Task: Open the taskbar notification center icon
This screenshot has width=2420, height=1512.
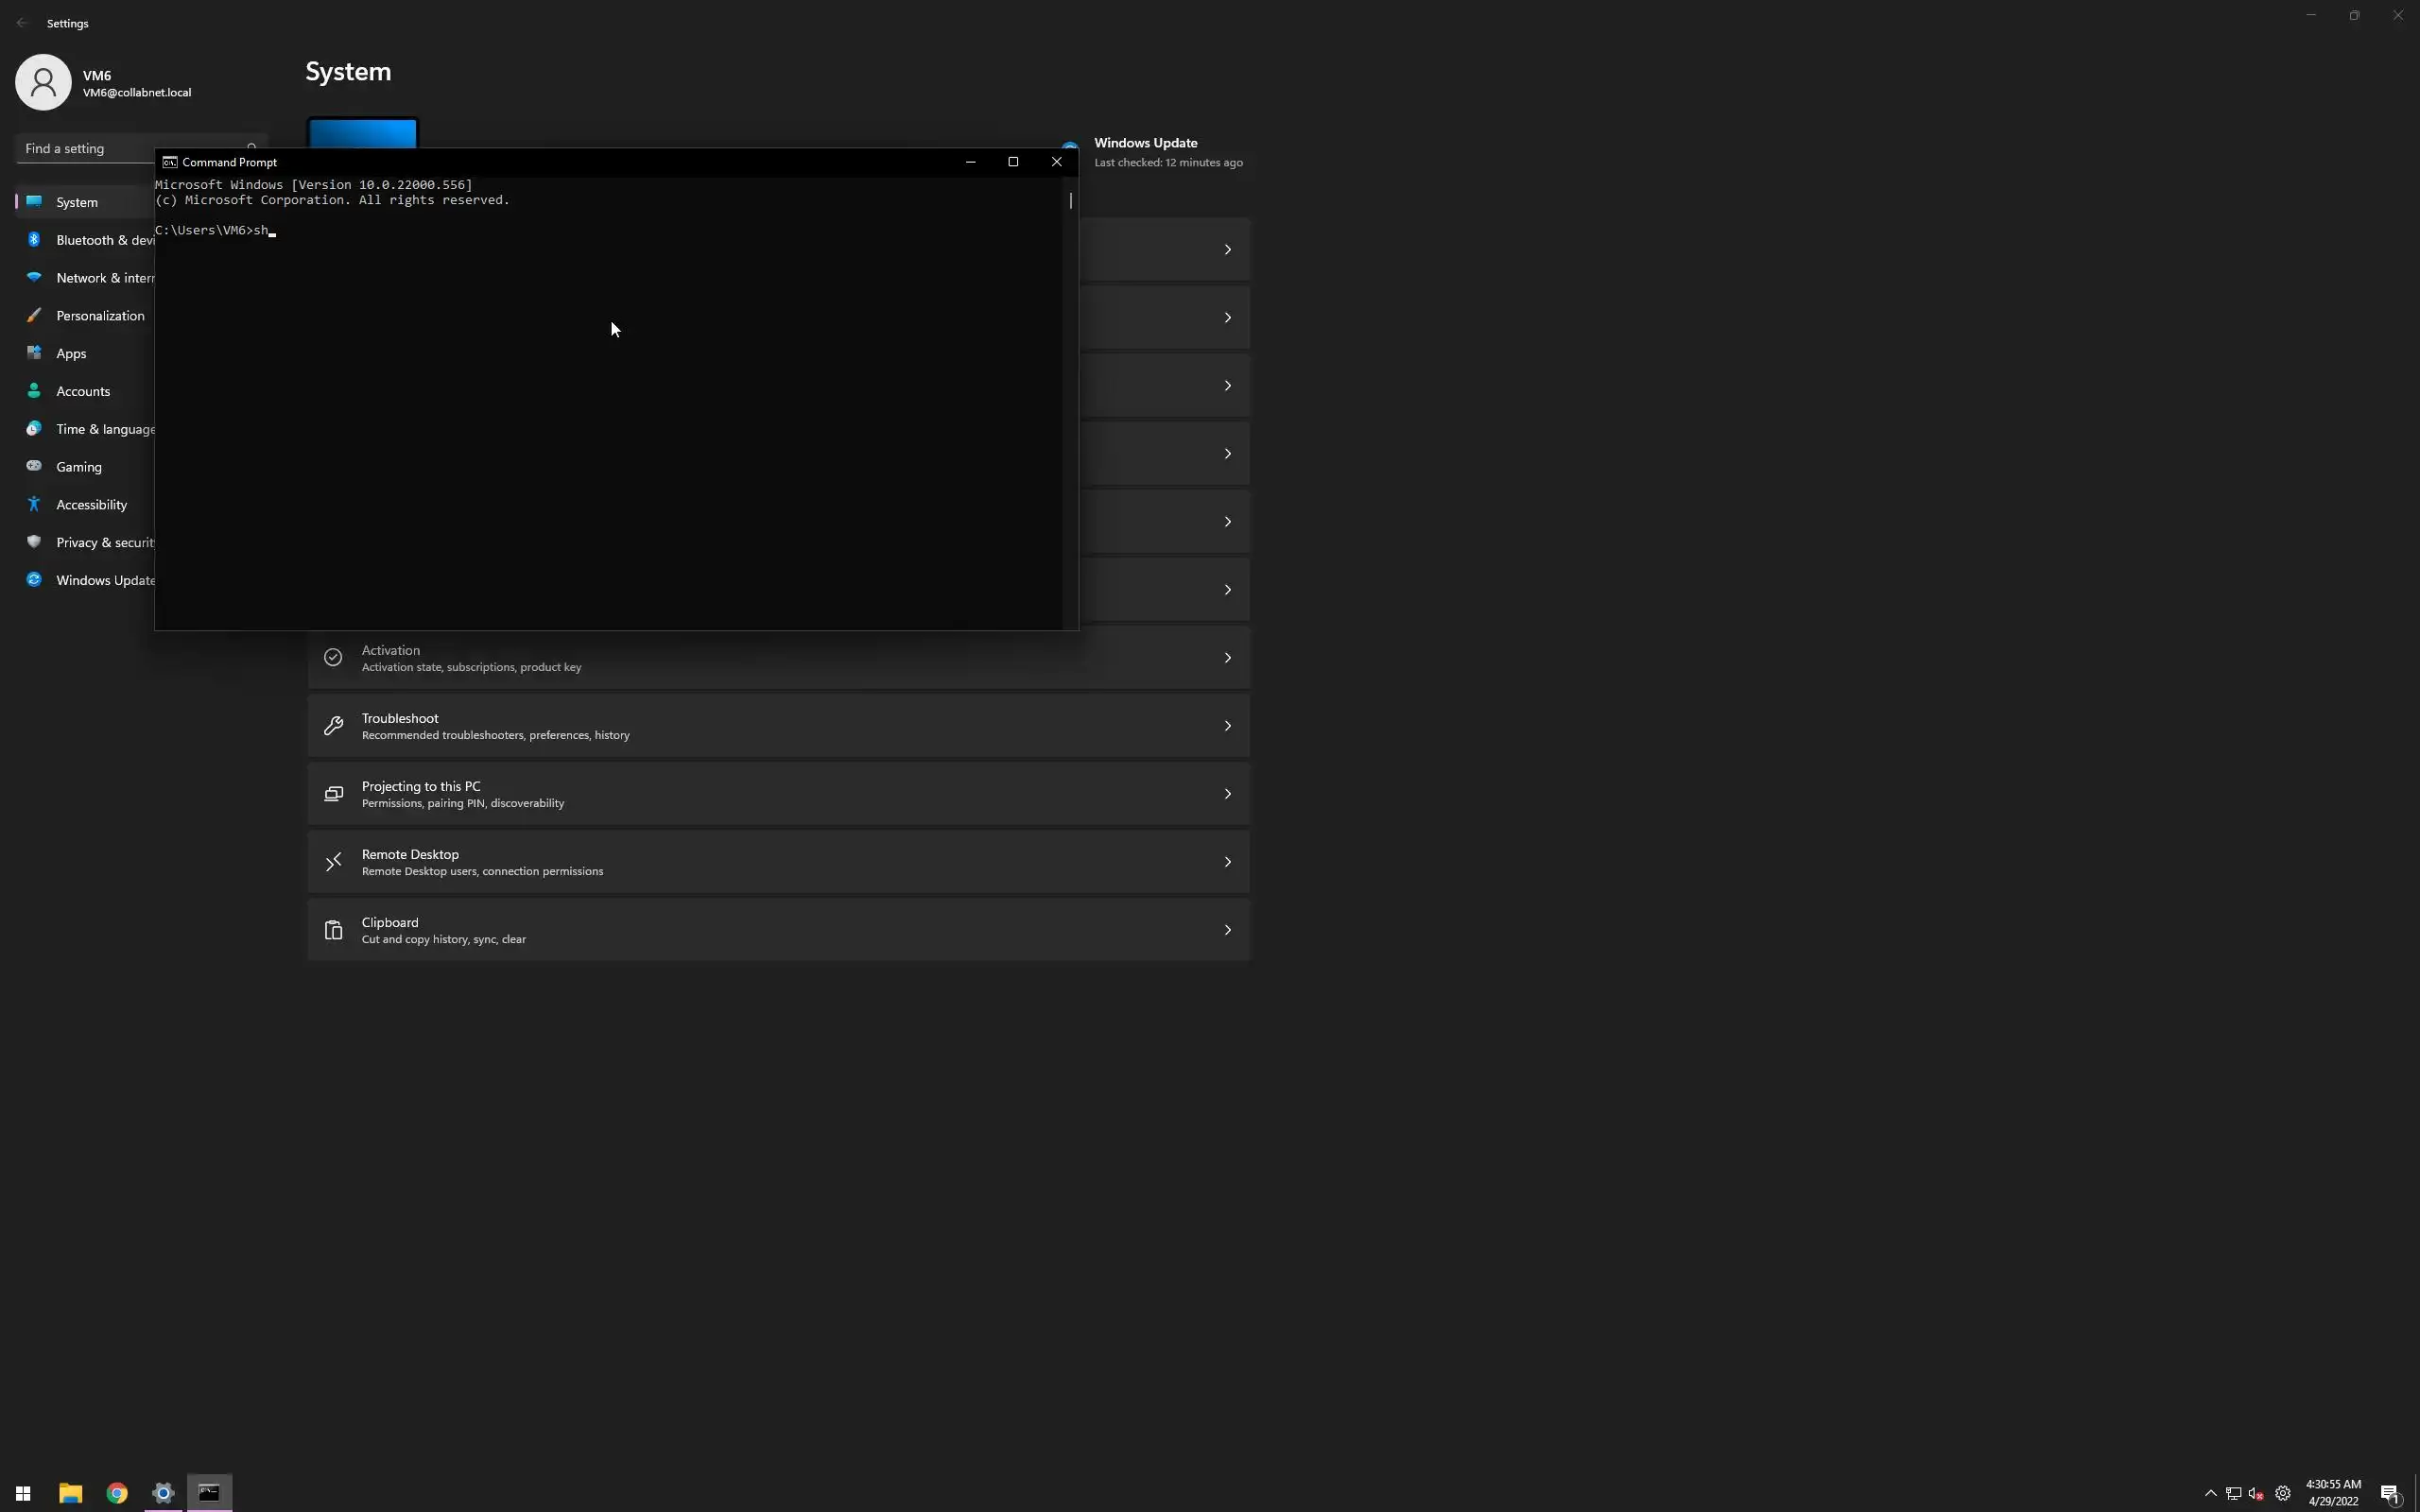Action: [x=2390, y=1493]
